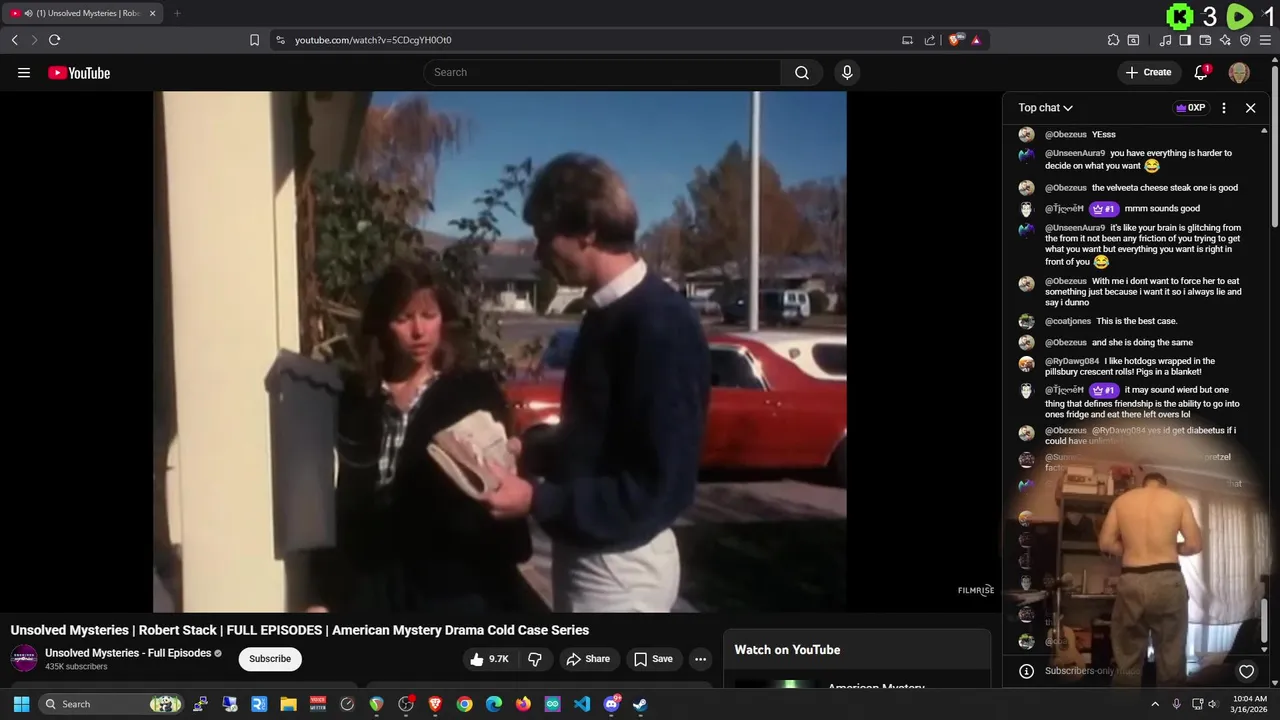The height and width of the screenshot is (720, 1280).
Task: Expand the Top chat dropdown
Action: (x=1046, y=108)
